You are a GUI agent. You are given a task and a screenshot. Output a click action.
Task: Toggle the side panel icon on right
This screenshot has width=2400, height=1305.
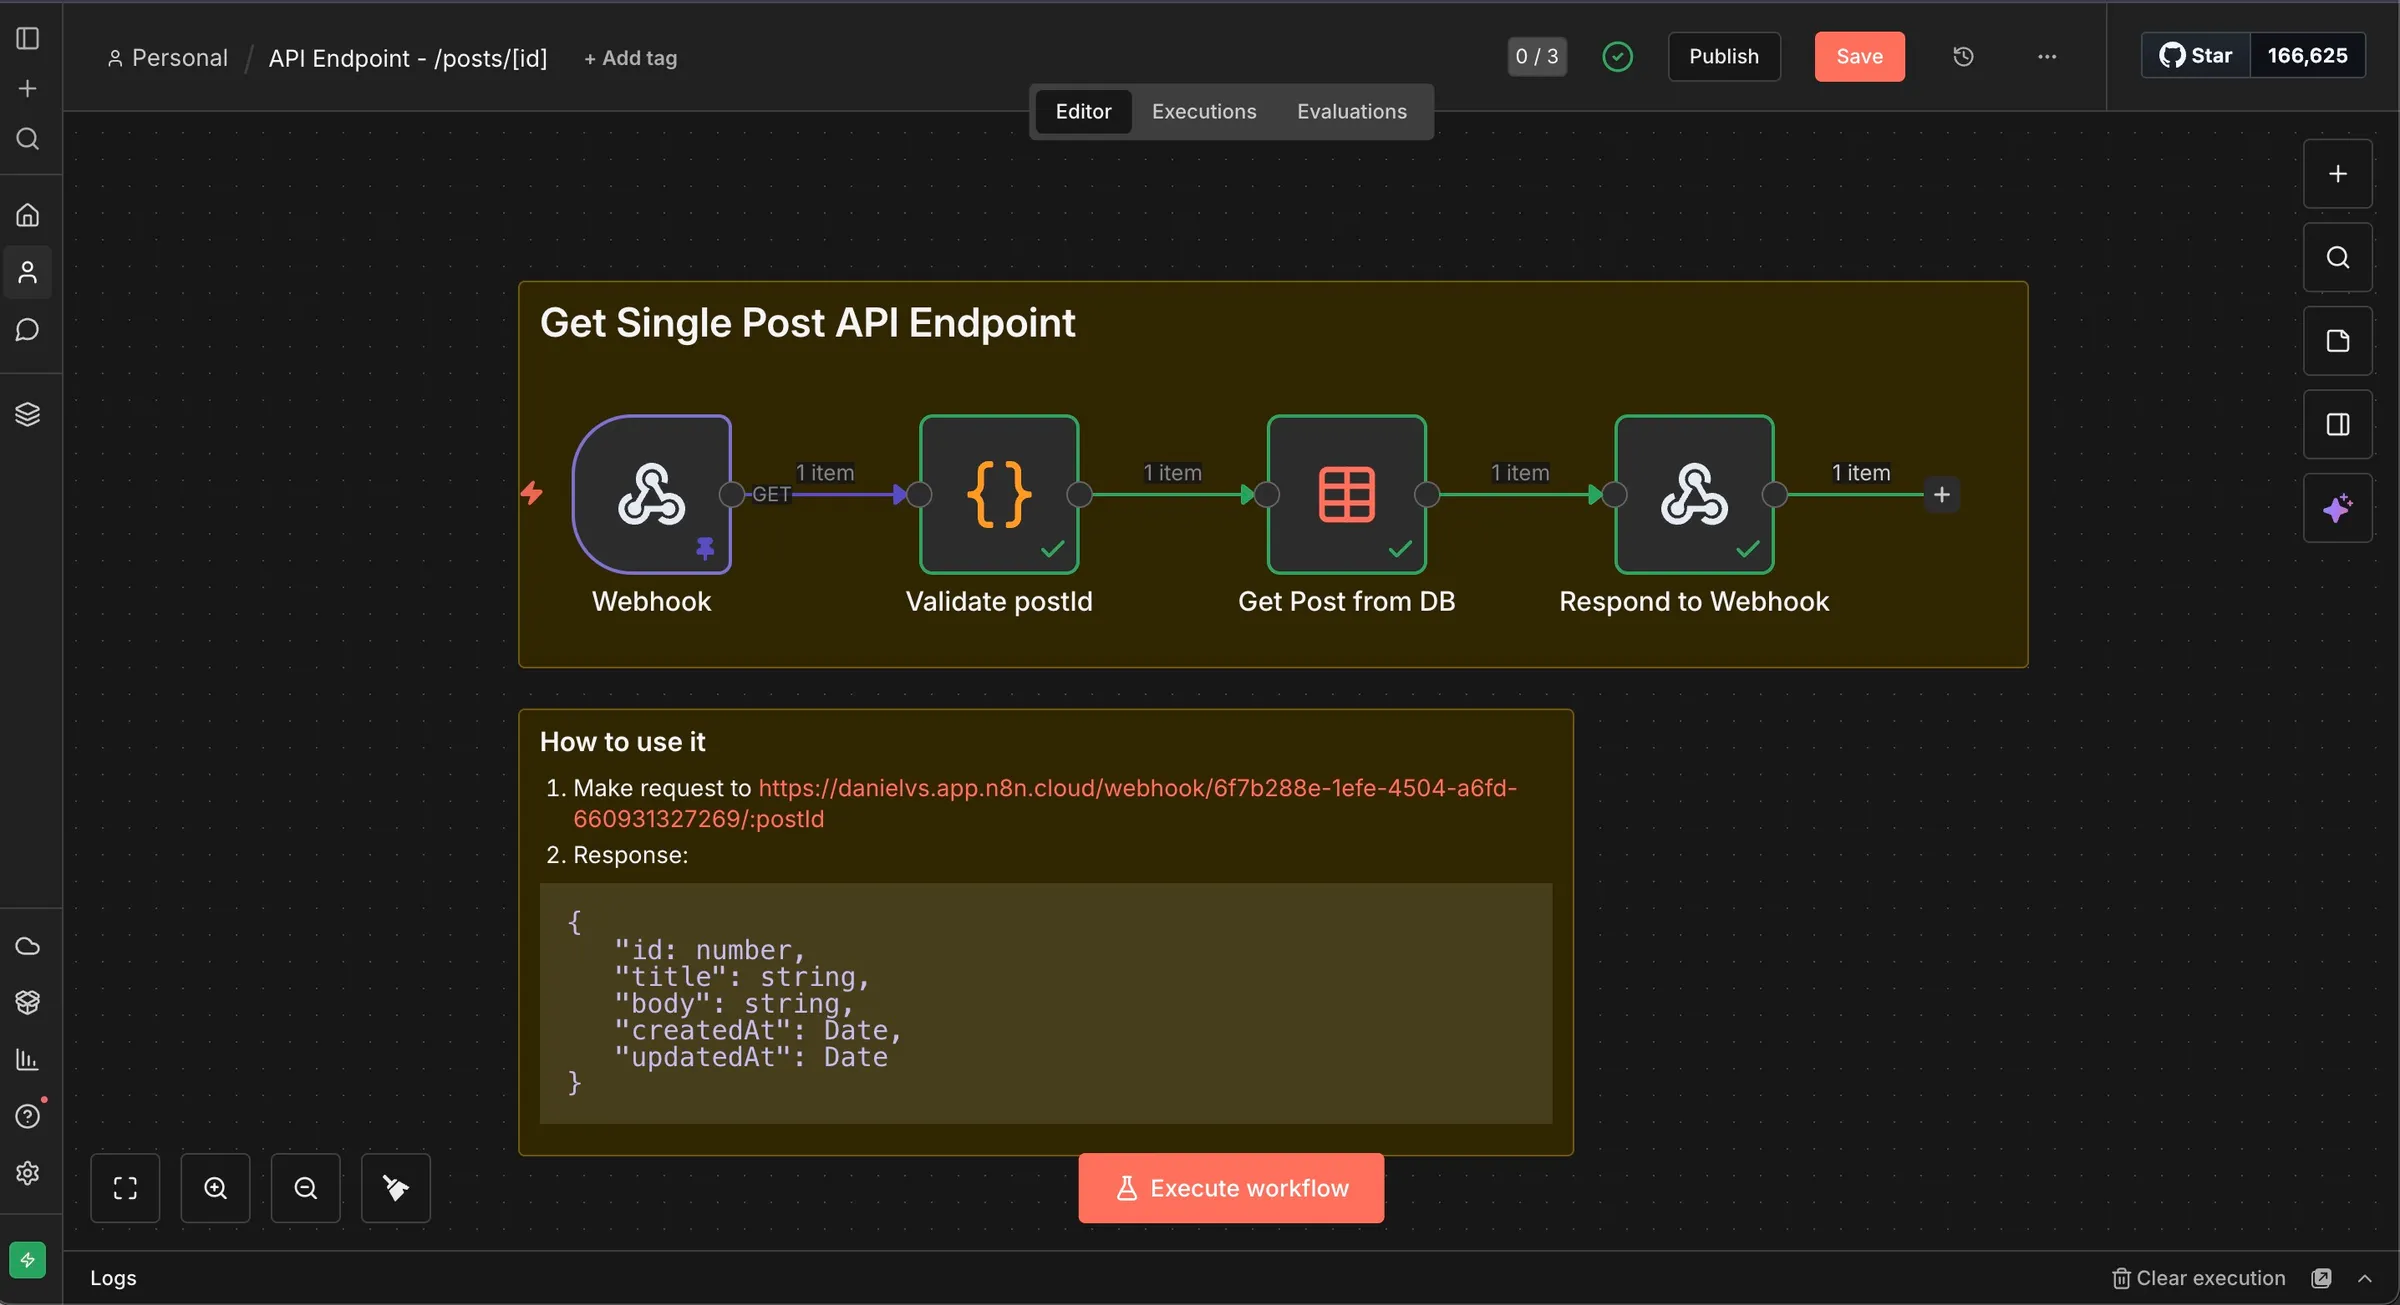pos(2338,424)
